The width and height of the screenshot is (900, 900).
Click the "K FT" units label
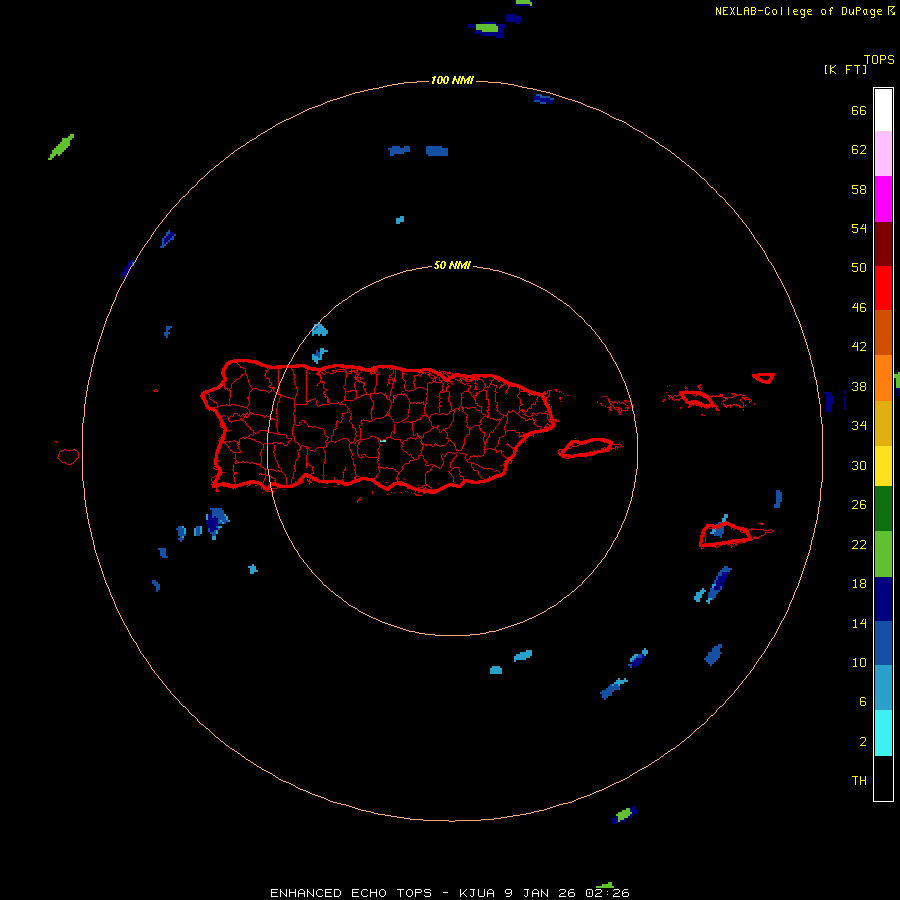[x=845, y=70]
